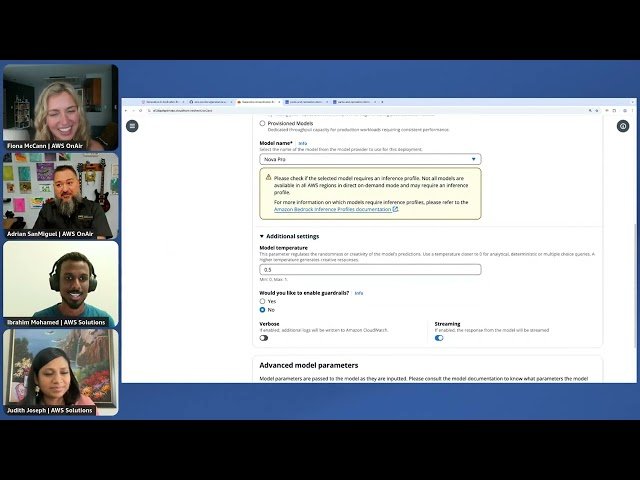Open the Info link beside Model name

pyautogui.click(x=302, y=143)
